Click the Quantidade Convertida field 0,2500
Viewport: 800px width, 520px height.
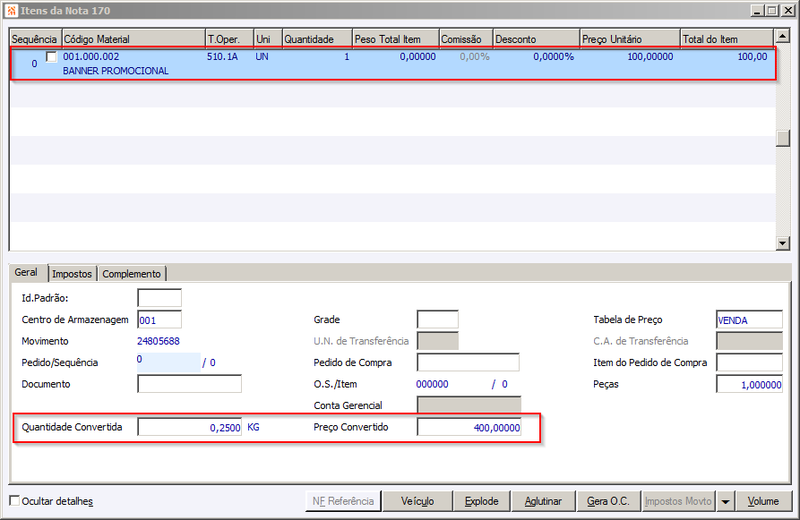coord(189,427)
